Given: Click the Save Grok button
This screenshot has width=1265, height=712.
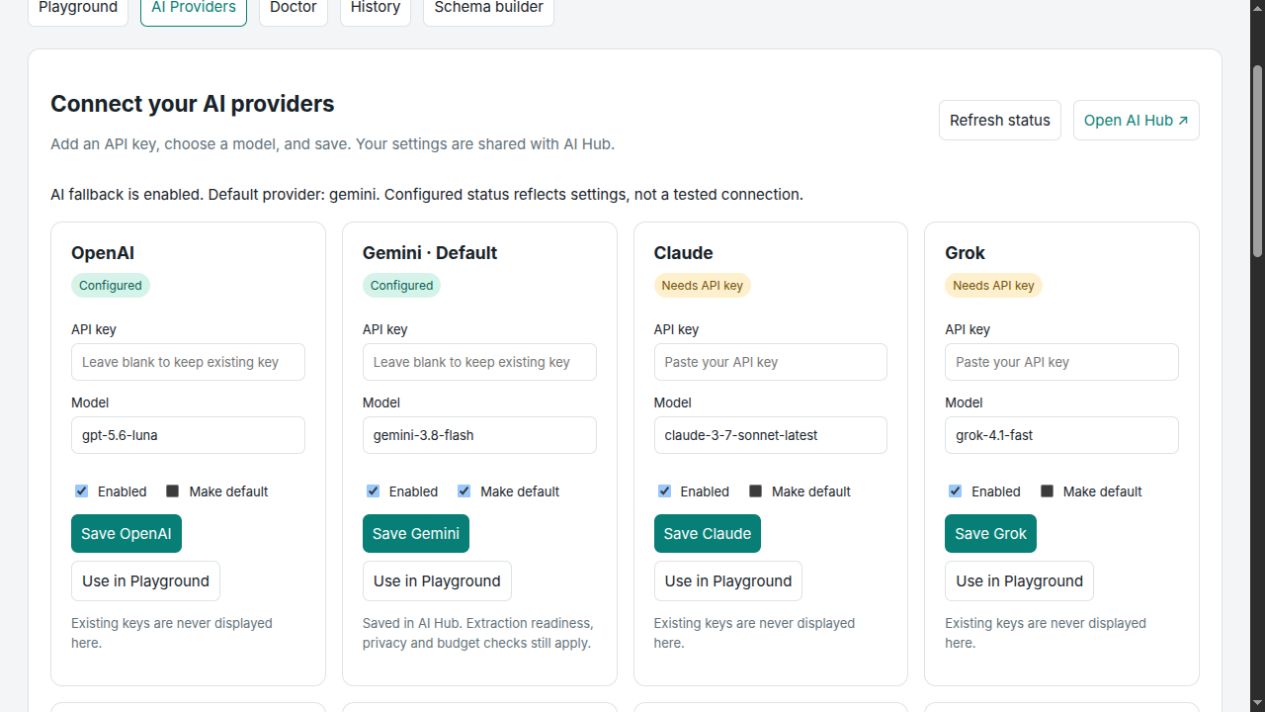Looking at the screenshot, I should pyautogui.click(x=991, y=533).
